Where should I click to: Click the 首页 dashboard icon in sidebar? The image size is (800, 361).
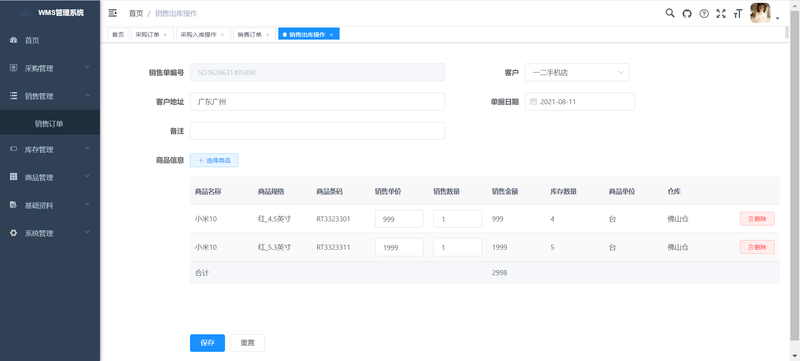pyautogui.click(x=14, y=40)
